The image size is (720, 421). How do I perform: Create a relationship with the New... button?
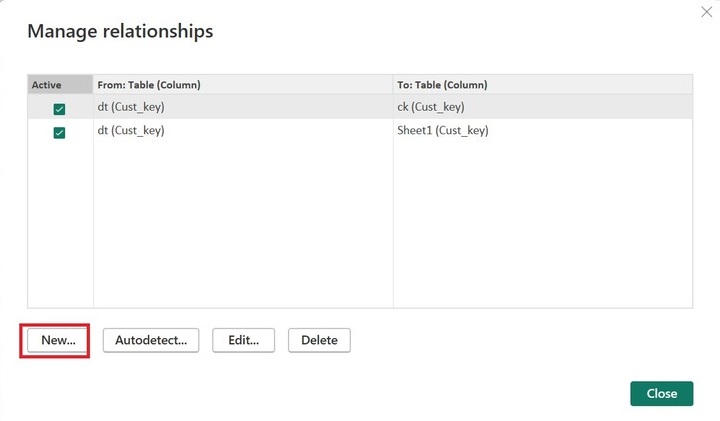(58, 340)
